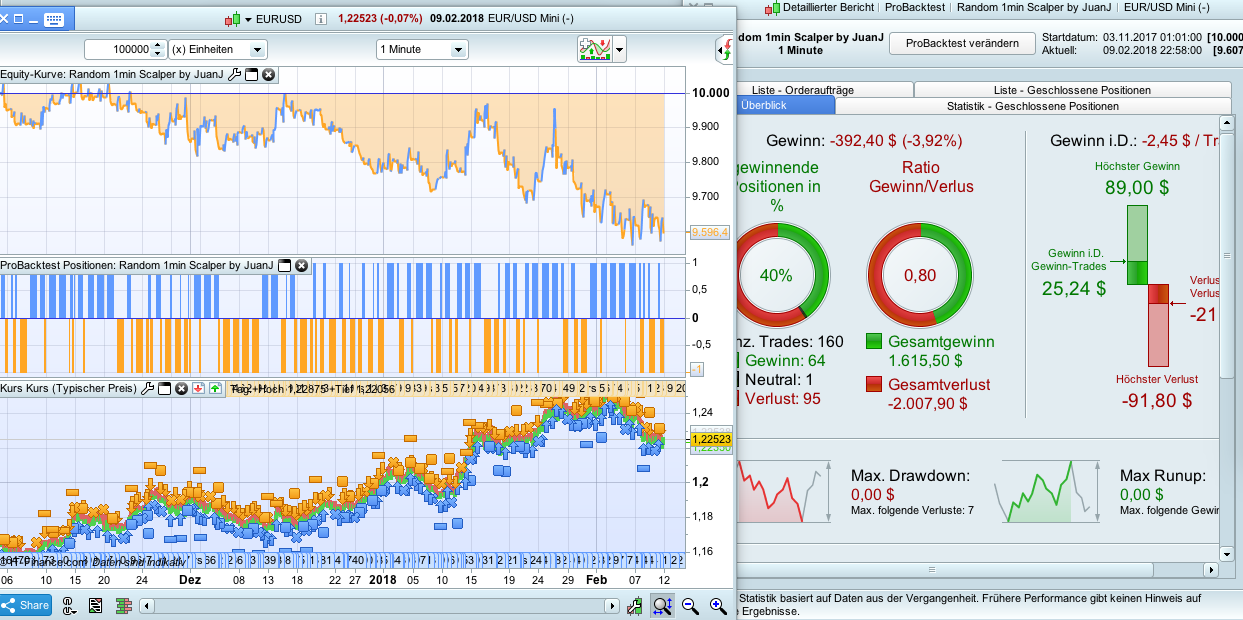The image size is (1243, 620).
Task: Maximize the Kurs price panel
Action: (x=165, y=388)
